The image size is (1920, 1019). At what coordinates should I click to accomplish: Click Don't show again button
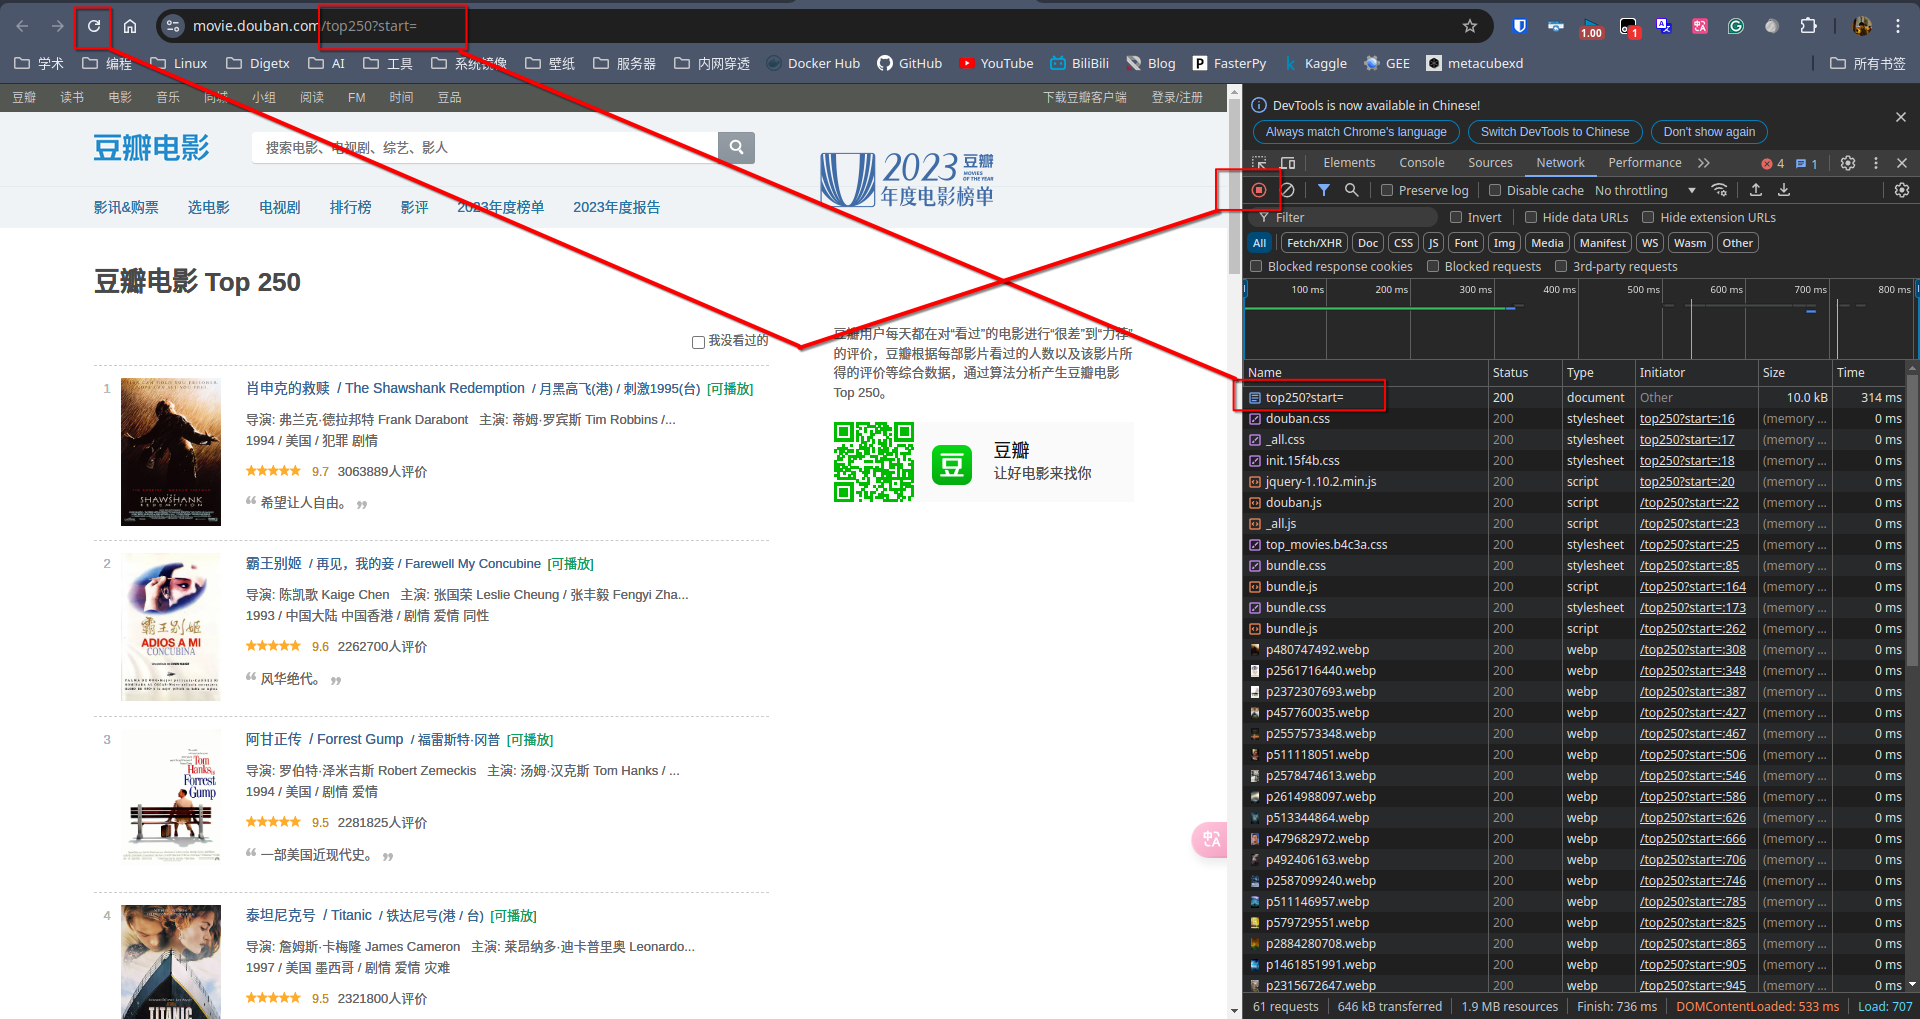(1709, 132)
